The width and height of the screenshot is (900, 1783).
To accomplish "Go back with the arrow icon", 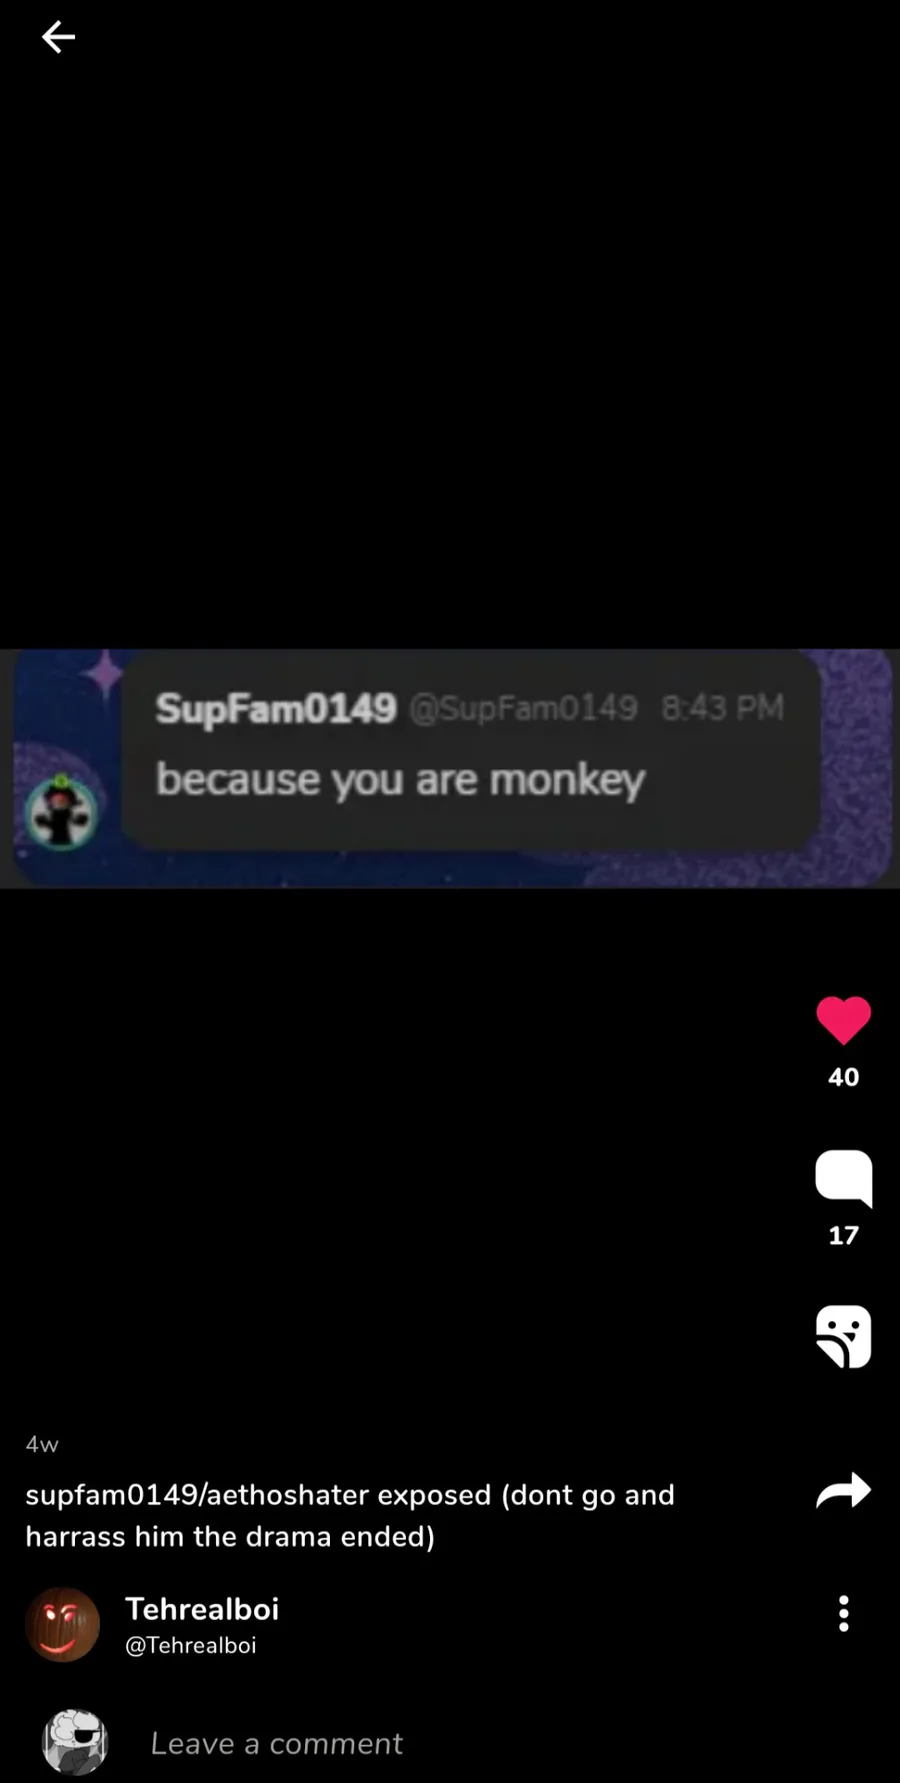I will point(58,37).
